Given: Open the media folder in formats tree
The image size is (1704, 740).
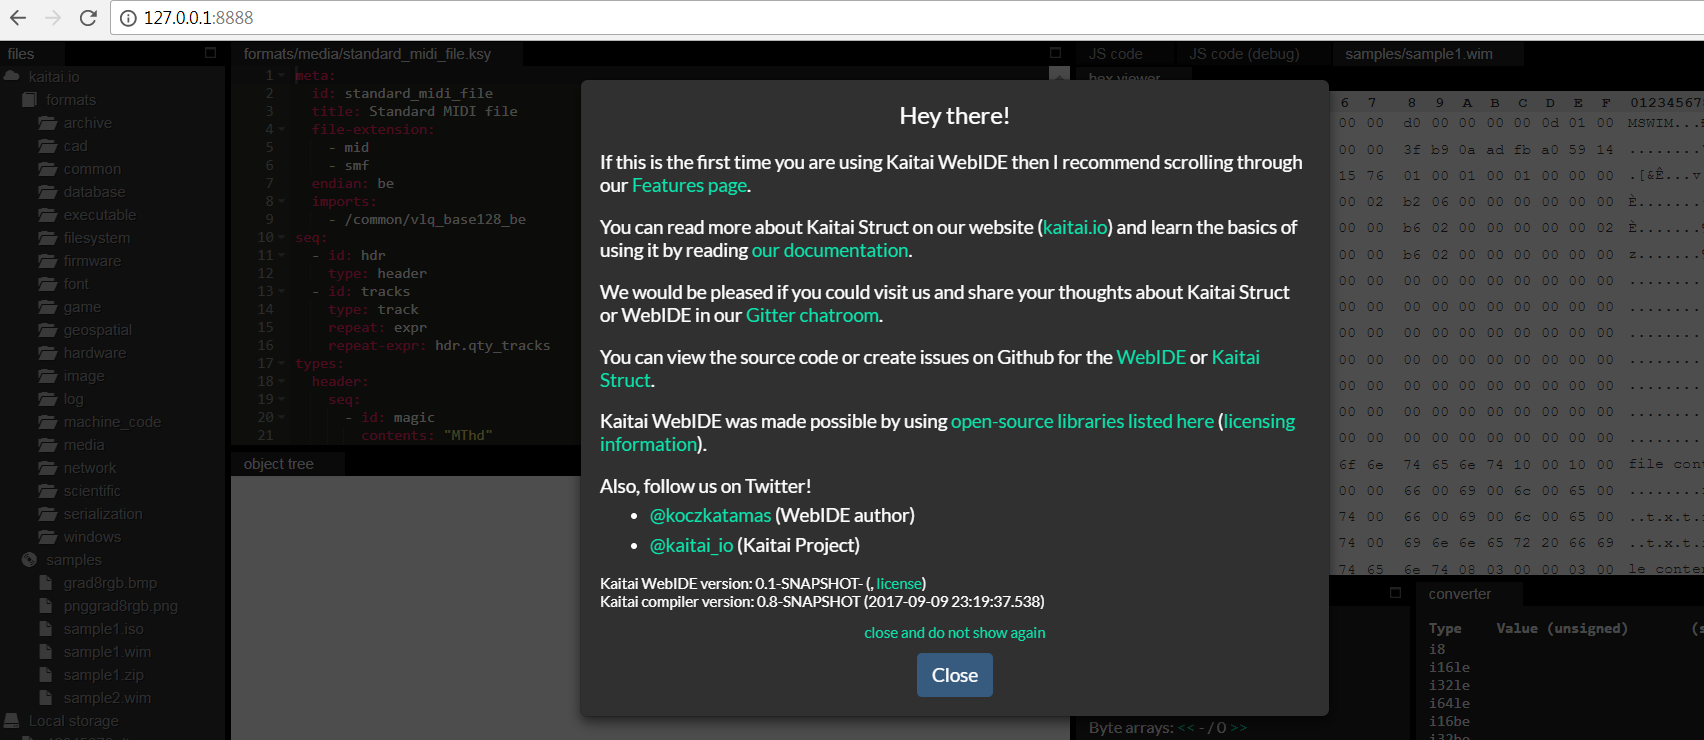Looking at the screenshot, I should pos(84,445).
